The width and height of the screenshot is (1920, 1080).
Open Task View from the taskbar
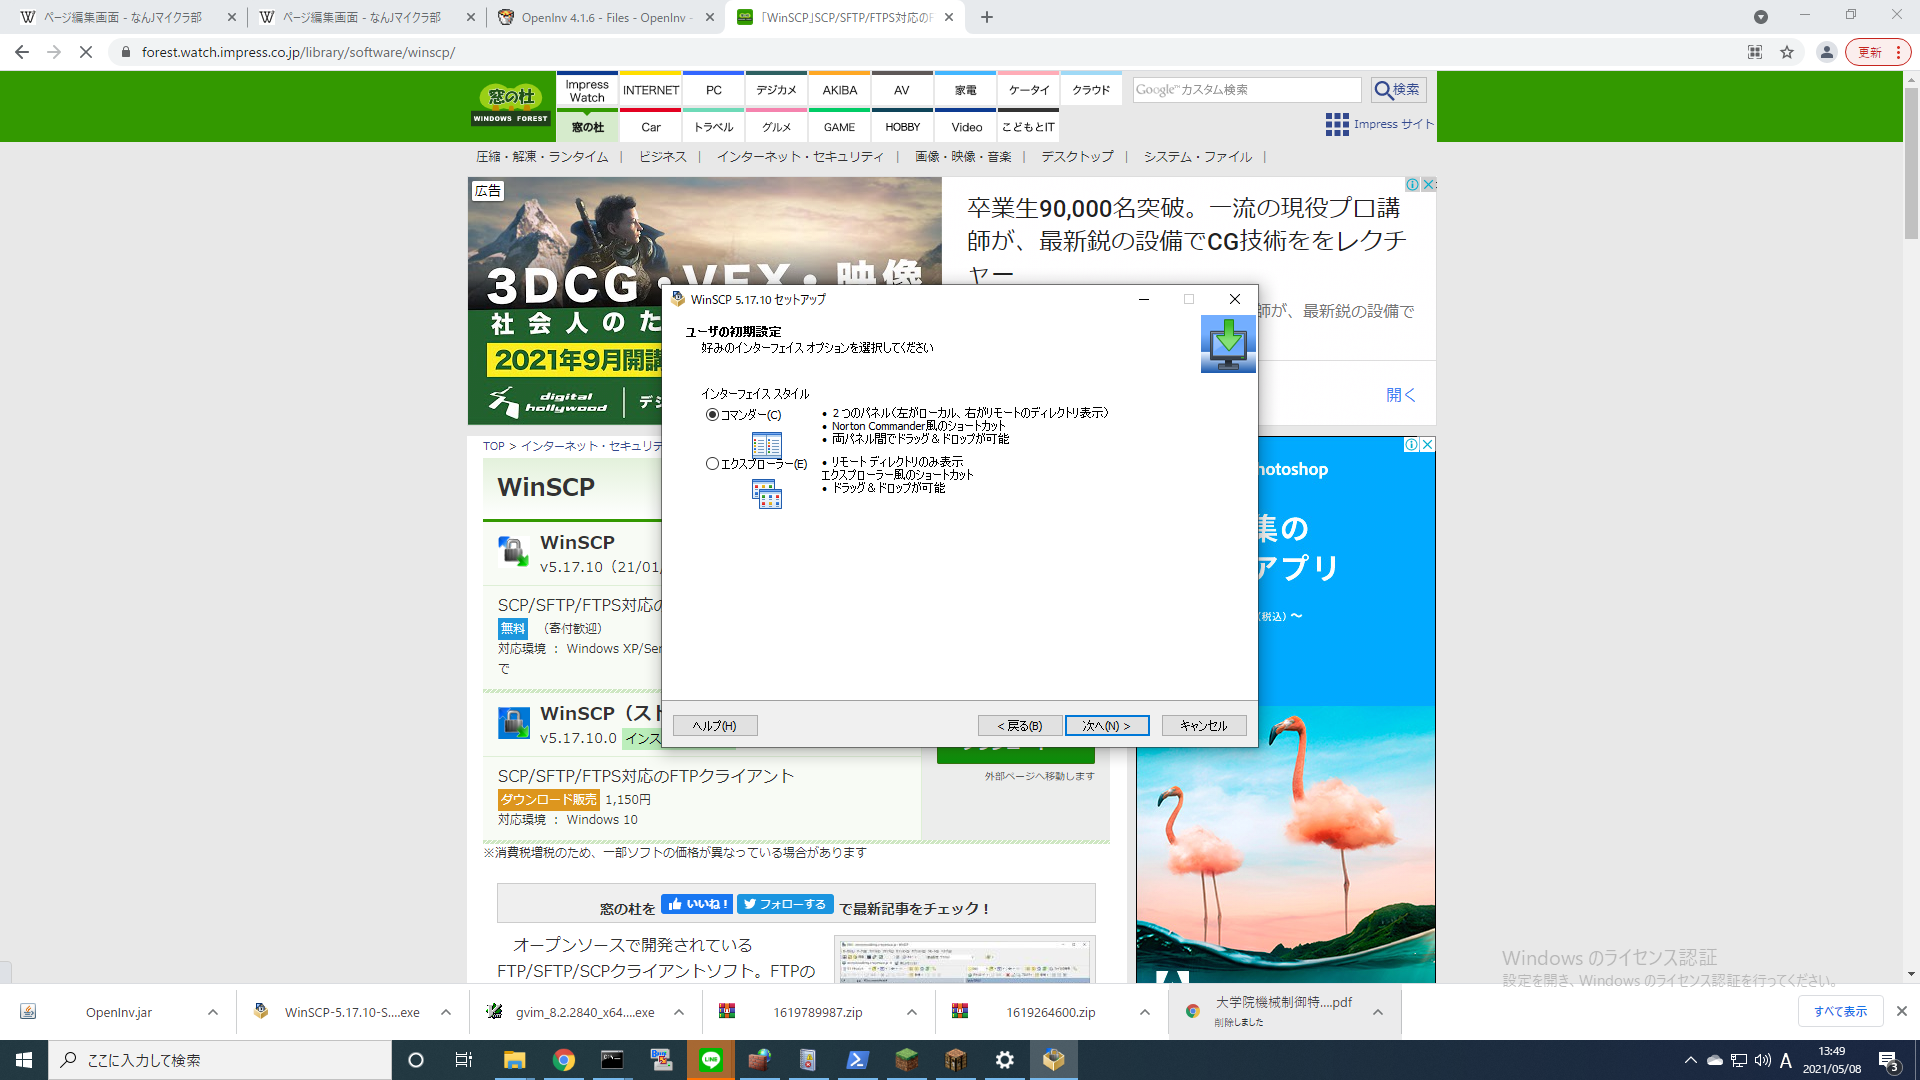click(x=463, y=1060)
